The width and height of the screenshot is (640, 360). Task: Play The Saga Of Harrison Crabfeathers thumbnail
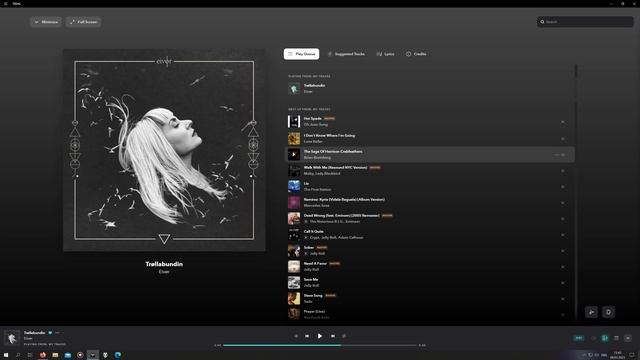click(x=294, y=155)
